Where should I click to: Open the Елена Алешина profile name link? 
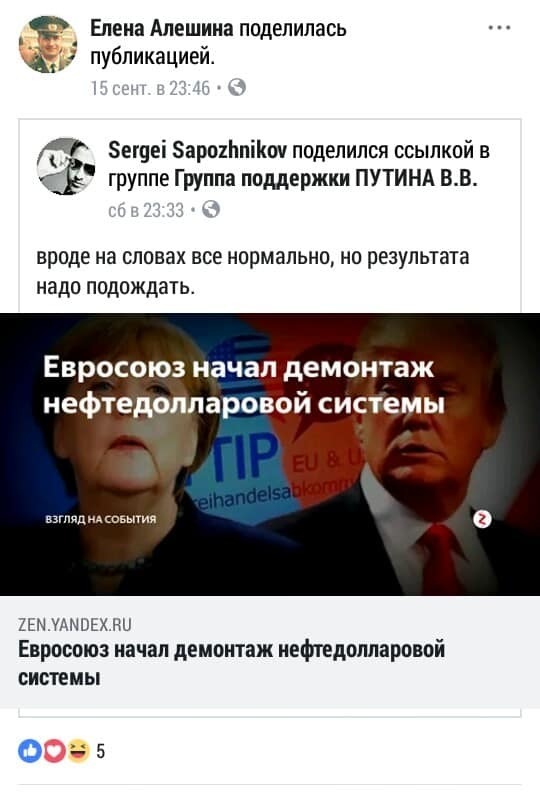pos(162,28)
